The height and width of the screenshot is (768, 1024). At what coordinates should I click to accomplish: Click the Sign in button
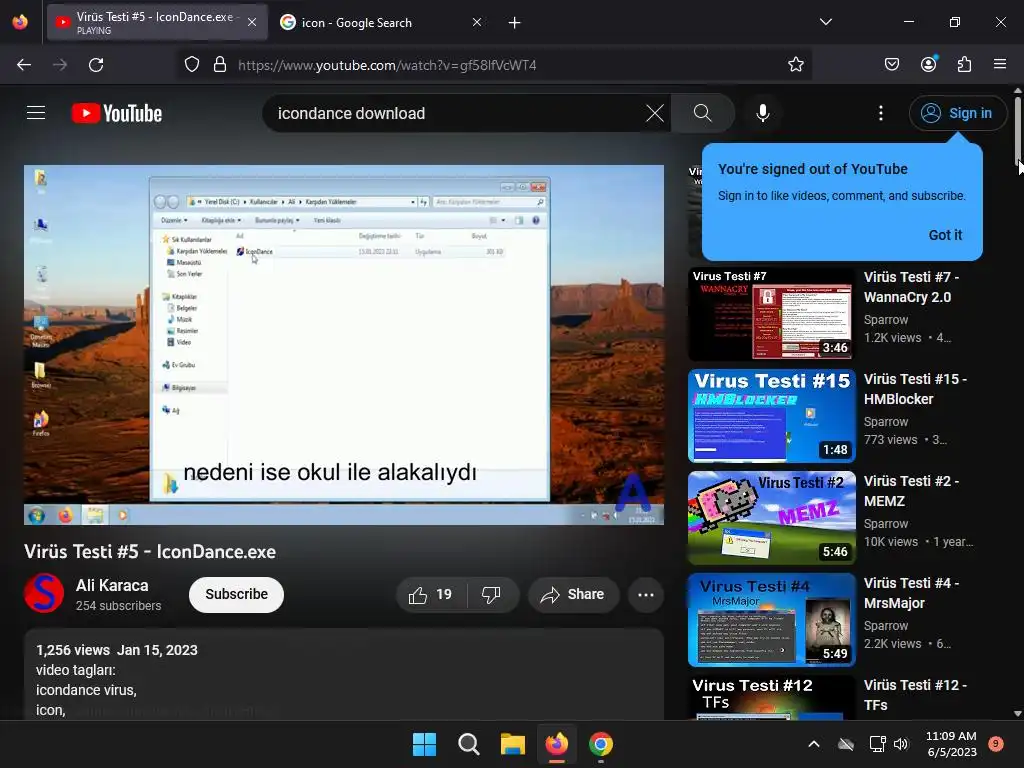(x=957, y=113)
